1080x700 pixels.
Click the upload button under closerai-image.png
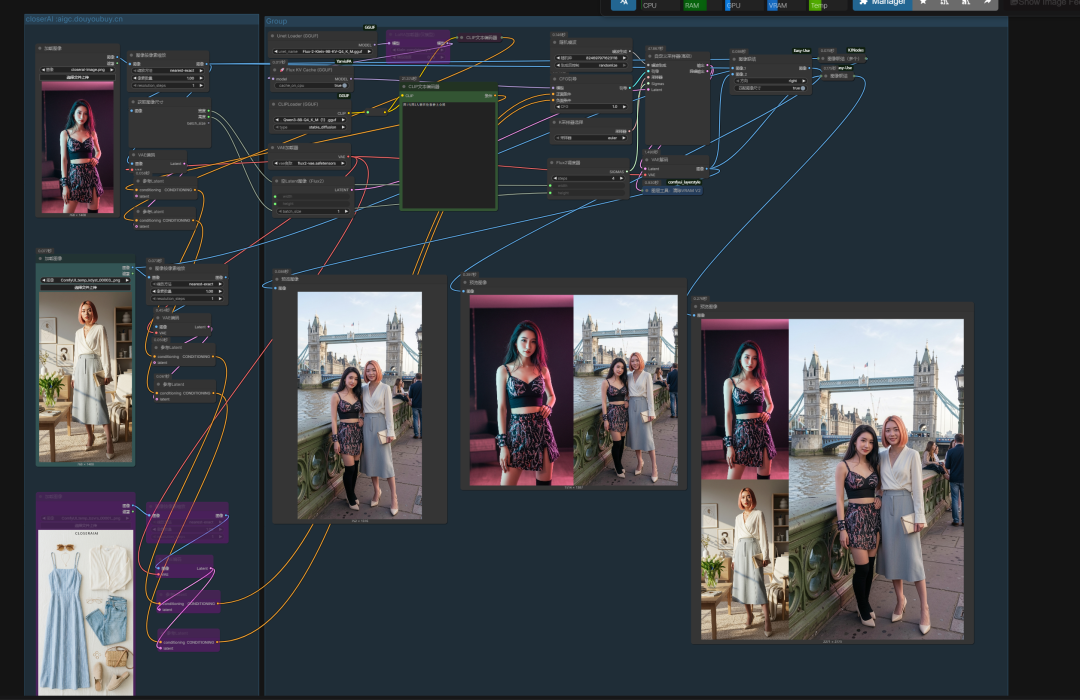coord(77,77)
